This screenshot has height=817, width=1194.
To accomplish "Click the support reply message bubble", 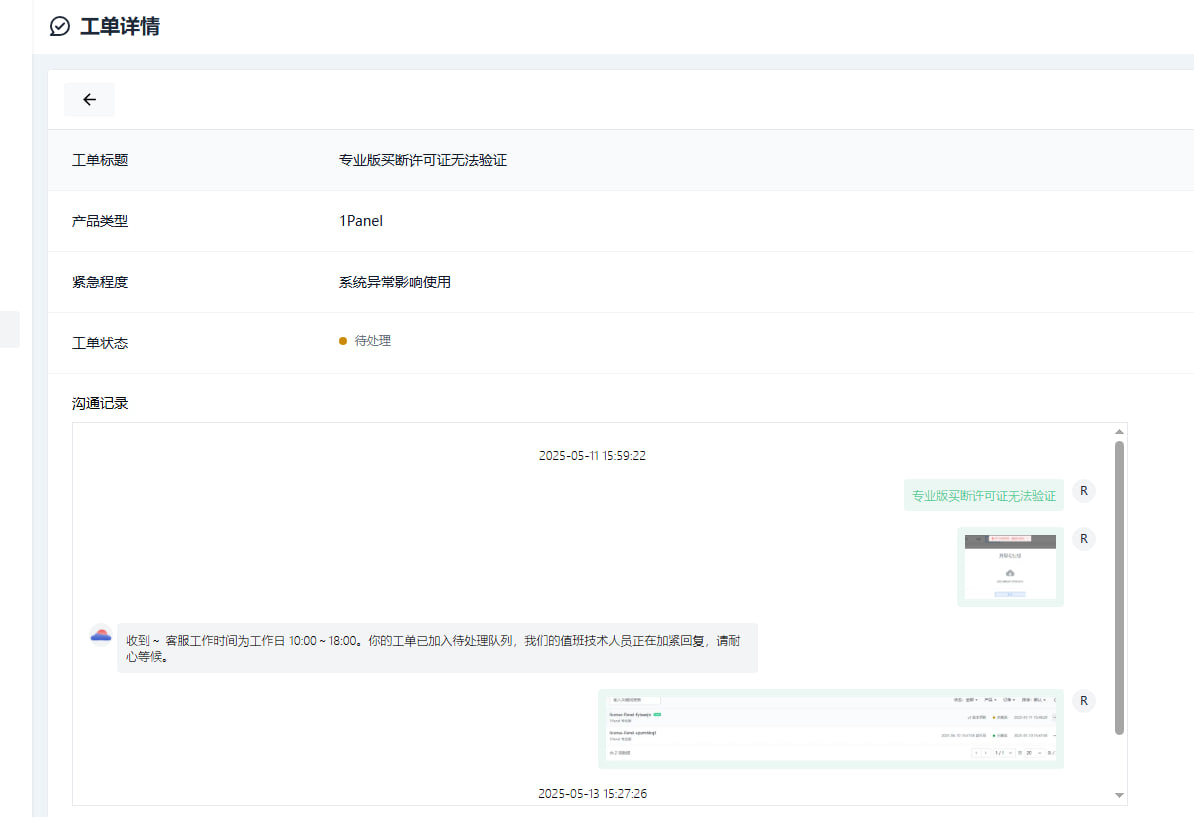I will tap(437, 648).
